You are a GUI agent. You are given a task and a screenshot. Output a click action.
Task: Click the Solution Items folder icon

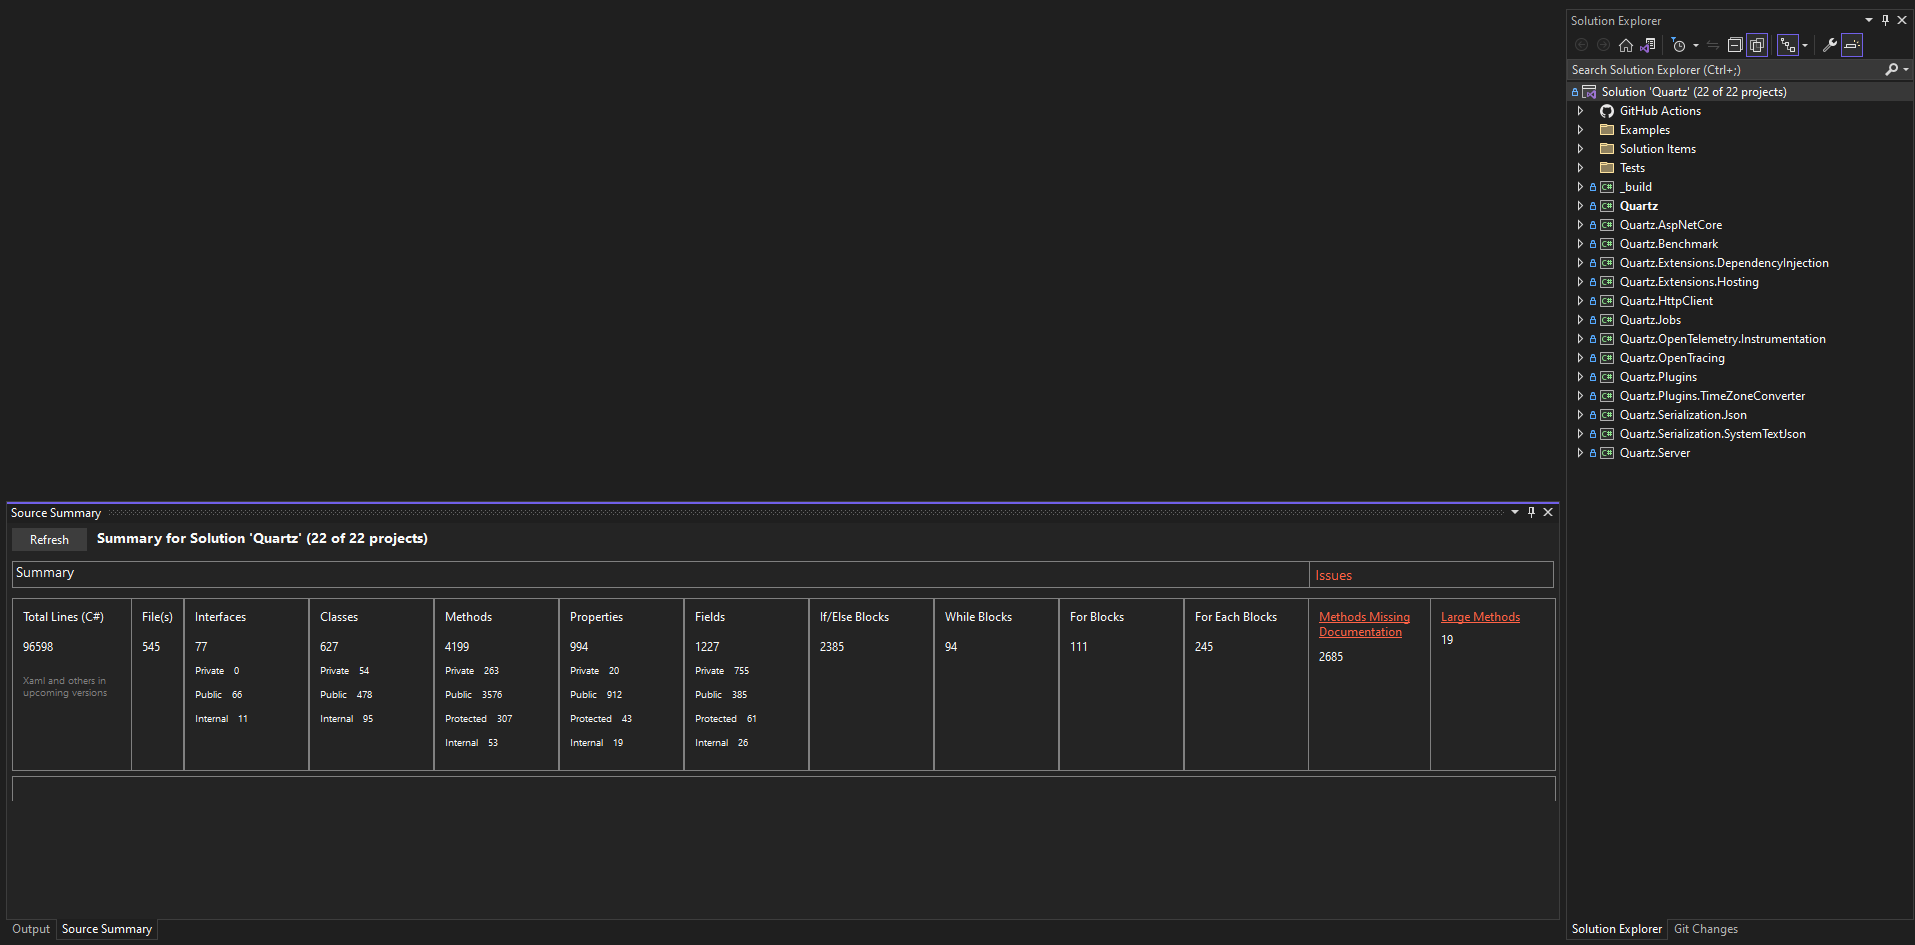[x=1607, y=149]
